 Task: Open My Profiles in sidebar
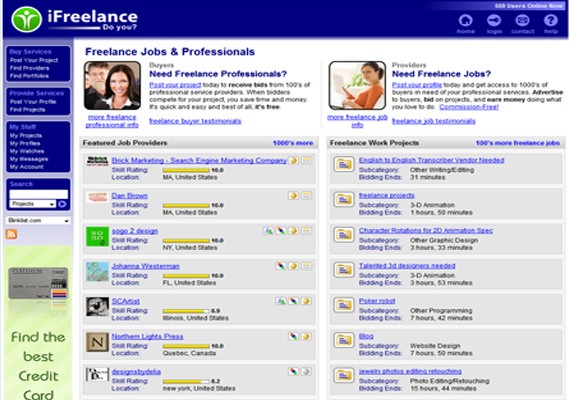pos(25,144)
